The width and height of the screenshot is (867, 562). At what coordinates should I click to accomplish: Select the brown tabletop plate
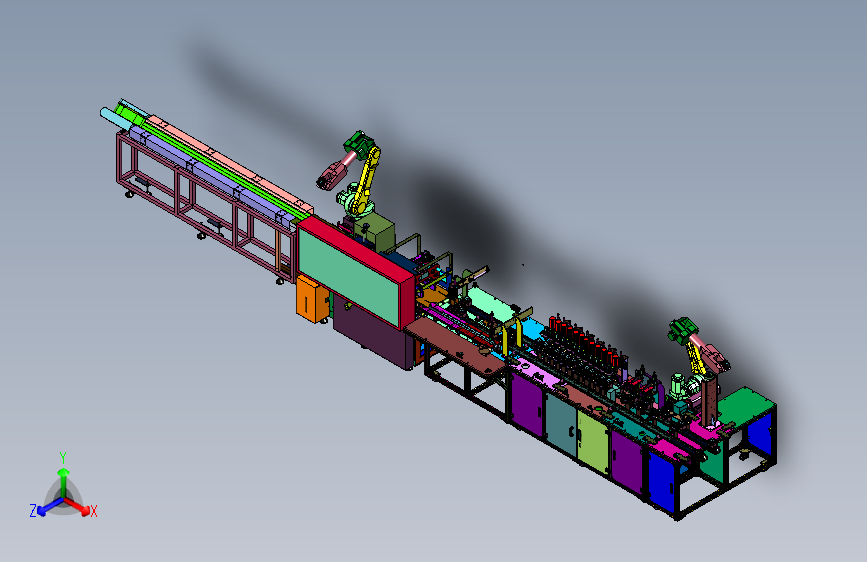(455, 347)
